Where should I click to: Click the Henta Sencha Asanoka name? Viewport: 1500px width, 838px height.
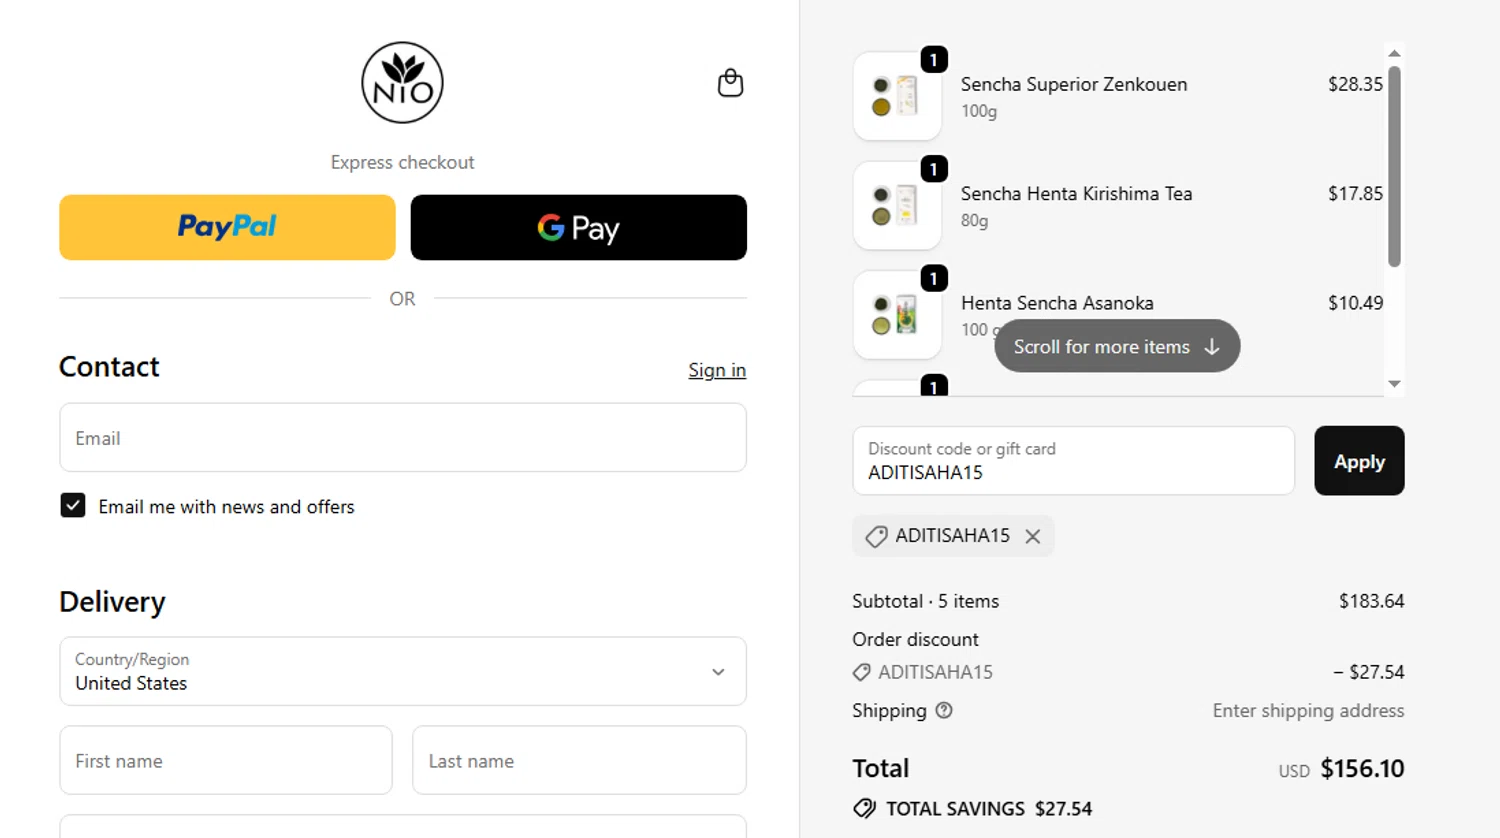[x=1057, y=303]
